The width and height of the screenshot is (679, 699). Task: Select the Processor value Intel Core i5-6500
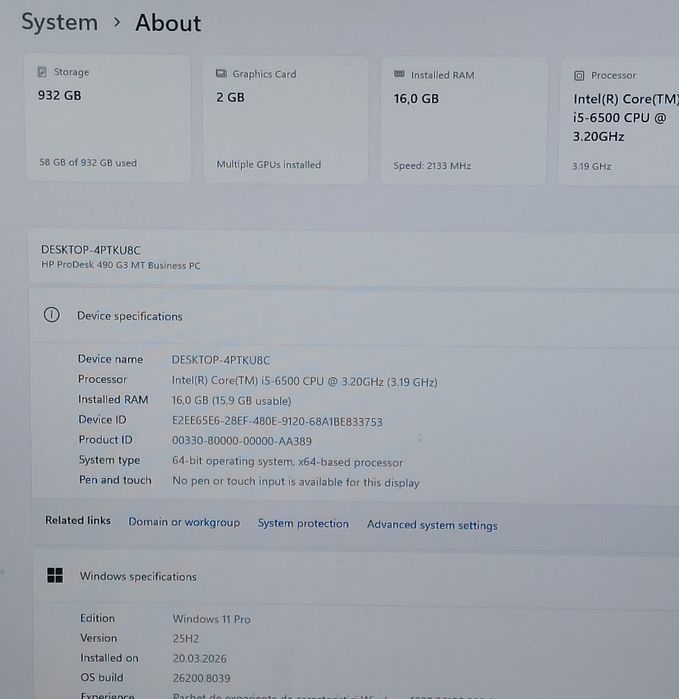[305, 381]
